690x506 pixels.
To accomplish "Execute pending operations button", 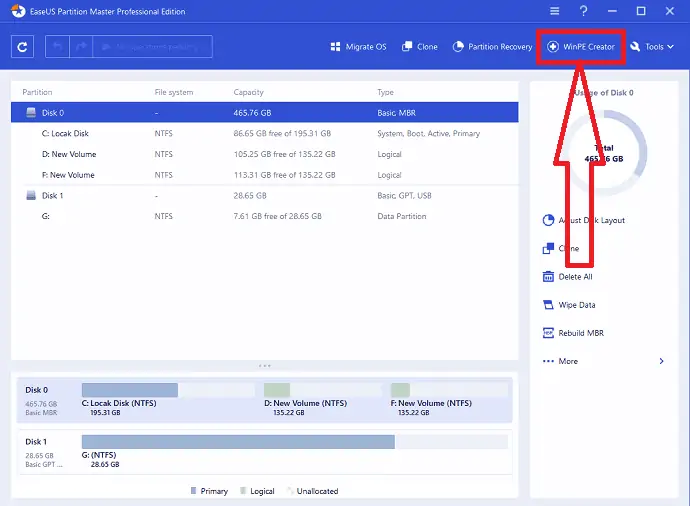I will tap(153, 47).
